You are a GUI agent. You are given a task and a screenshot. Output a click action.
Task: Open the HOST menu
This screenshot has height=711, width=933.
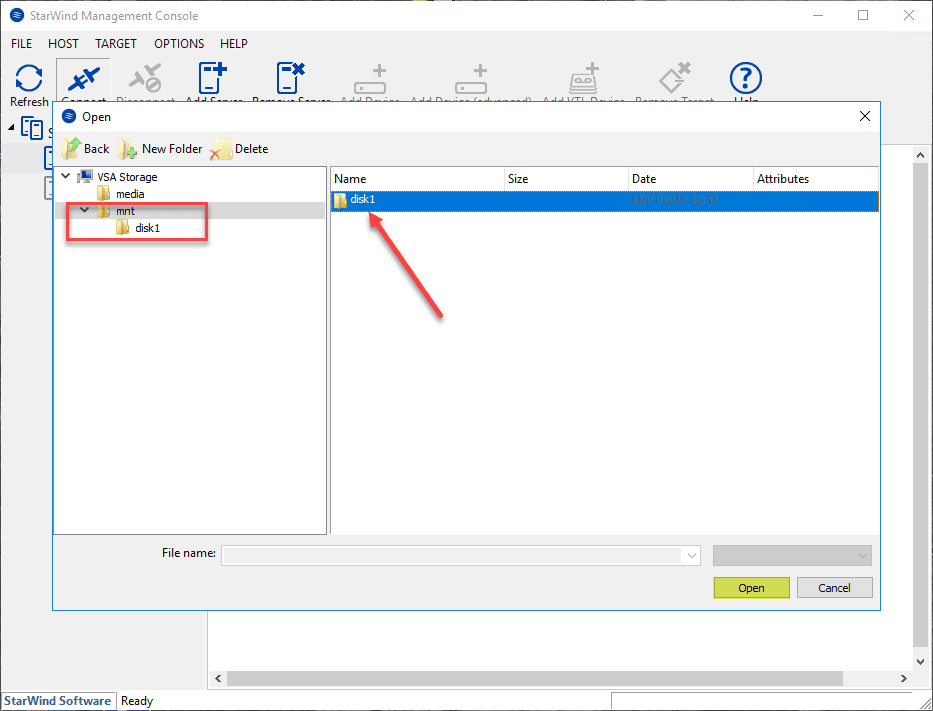coord(63,43)
